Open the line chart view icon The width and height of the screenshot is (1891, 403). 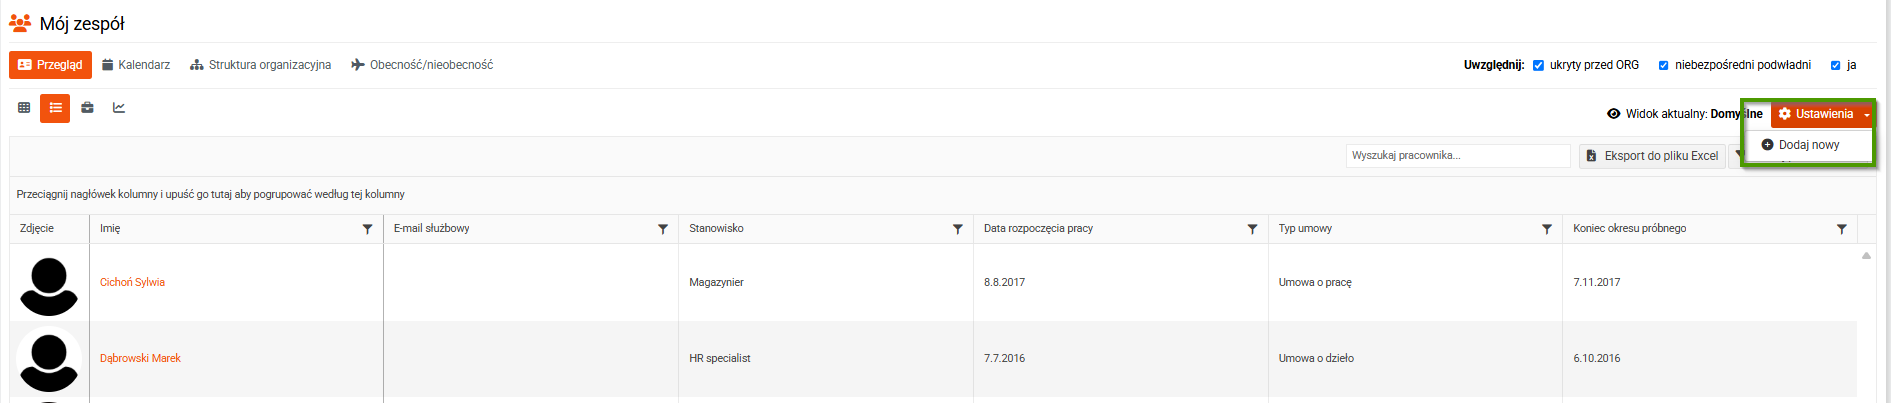(119, 108)
